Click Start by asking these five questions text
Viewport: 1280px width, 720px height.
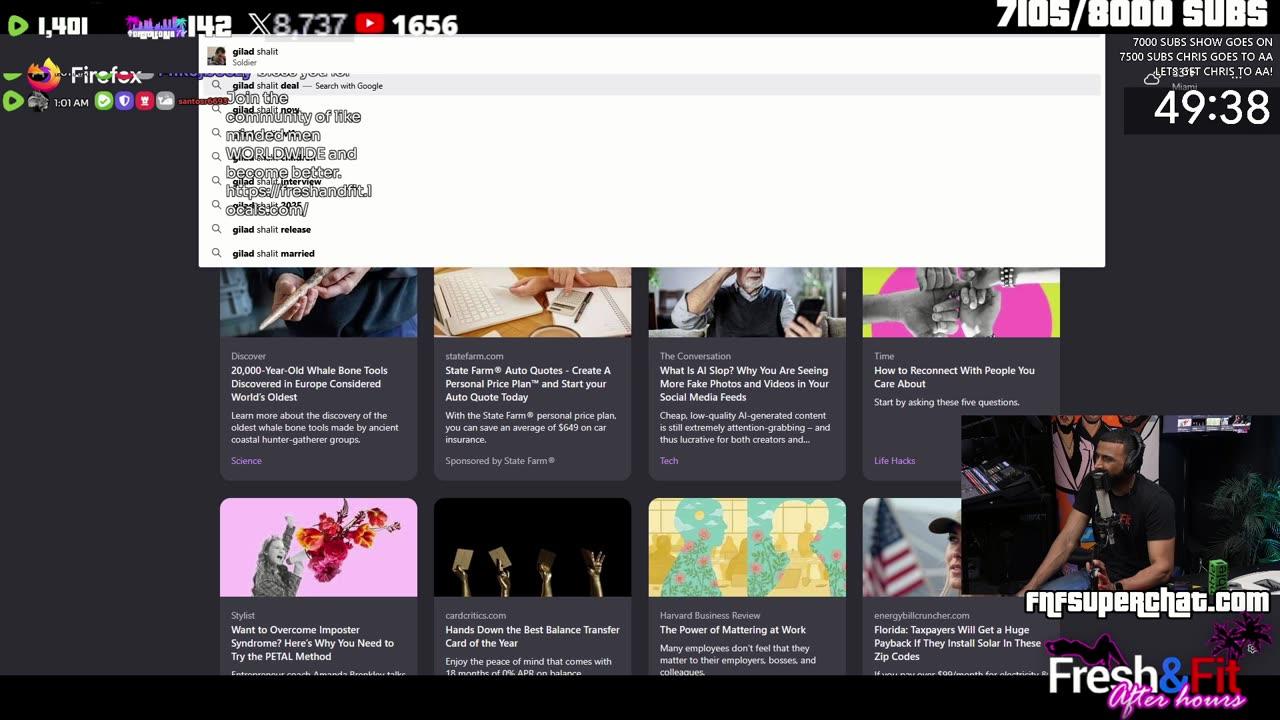[947, 402]
